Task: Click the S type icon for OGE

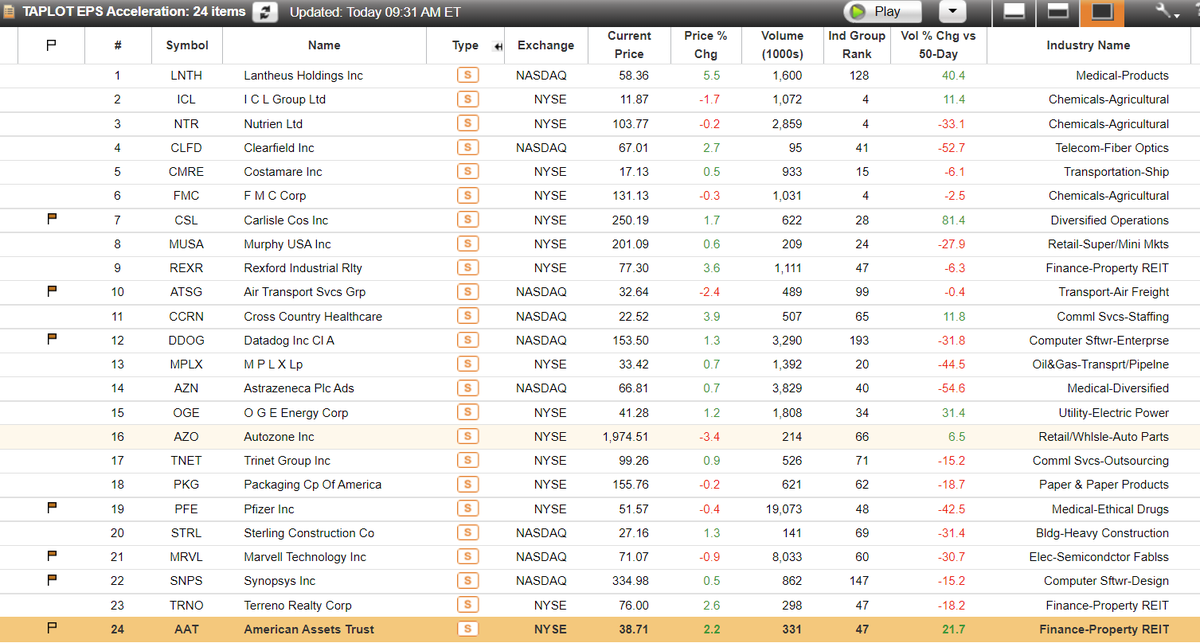Action: pyautogui.click(x=466, y=412)
